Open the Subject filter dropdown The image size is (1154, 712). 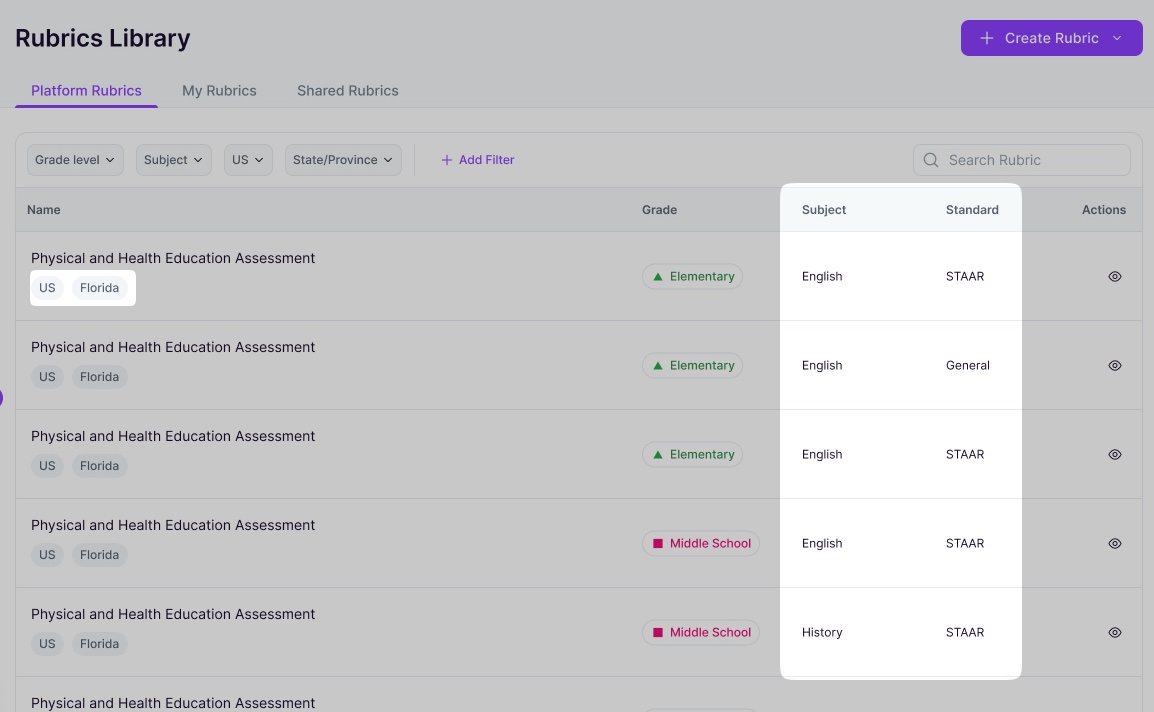click(174, 160)
